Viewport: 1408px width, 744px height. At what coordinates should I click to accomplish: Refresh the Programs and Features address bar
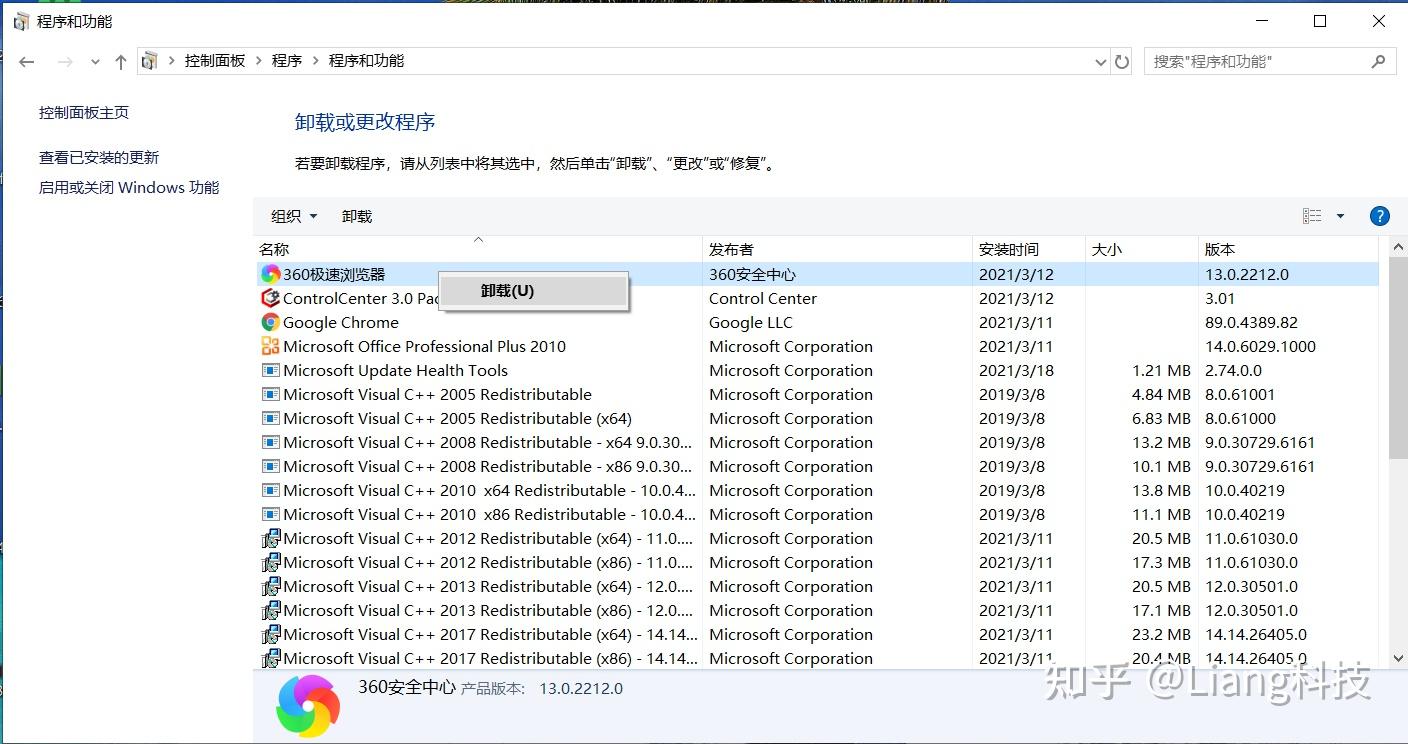tap(1122, 62)
